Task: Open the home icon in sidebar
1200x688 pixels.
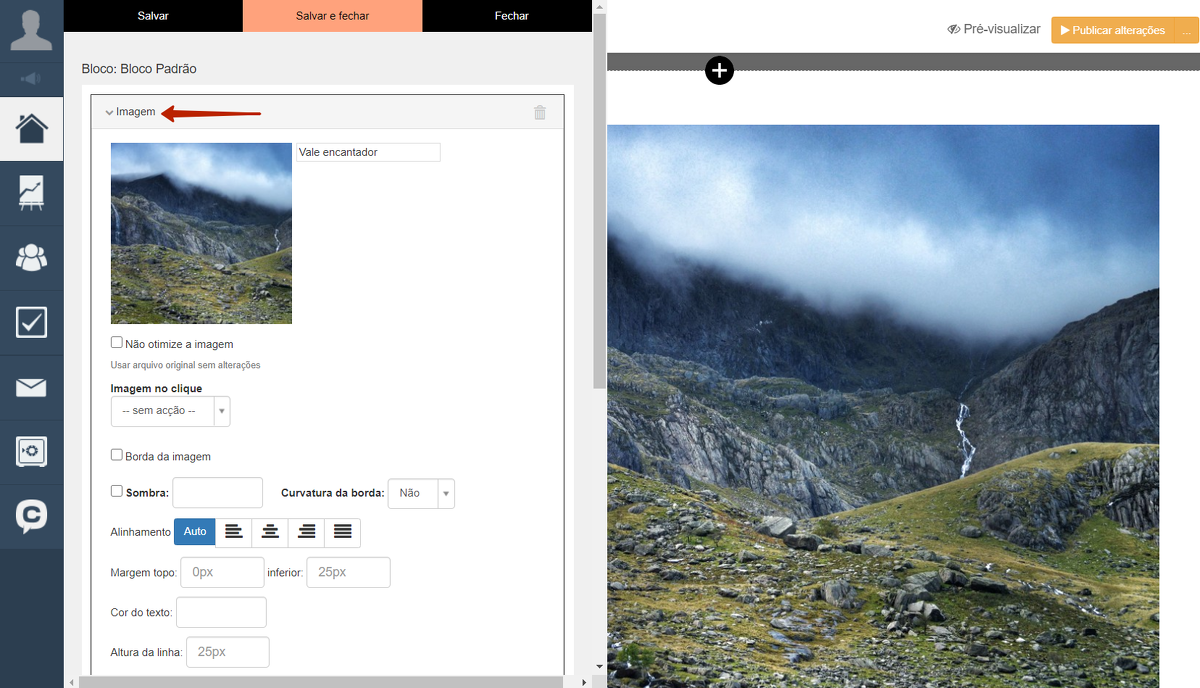Action: point(31,129)
